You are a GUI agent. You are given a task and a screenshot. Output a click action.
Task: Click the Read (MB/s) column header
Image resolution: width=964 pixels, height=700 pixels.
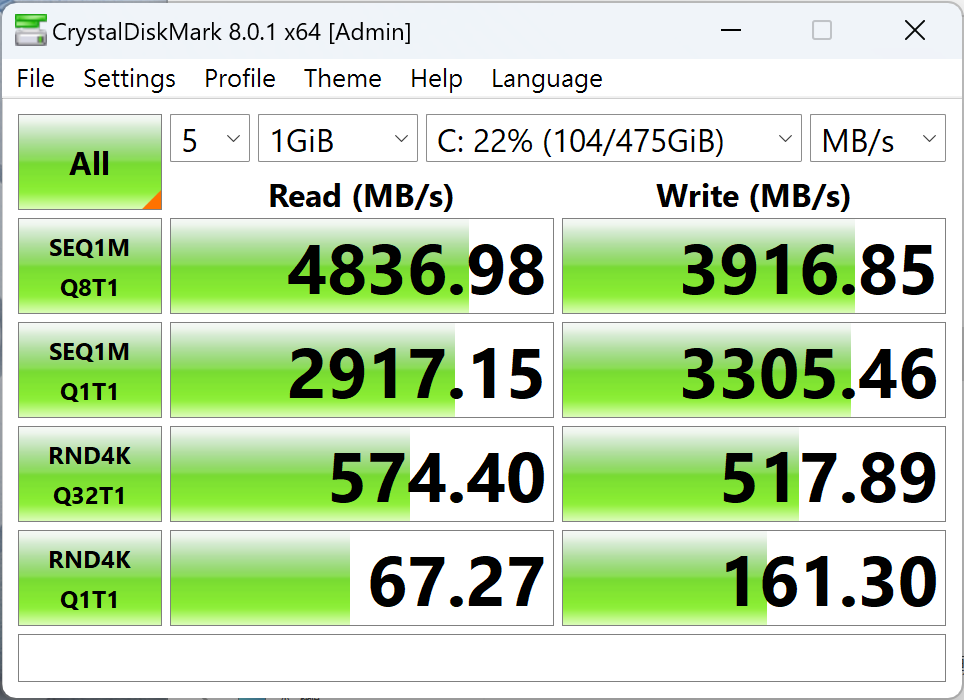(x=361, y=196)
